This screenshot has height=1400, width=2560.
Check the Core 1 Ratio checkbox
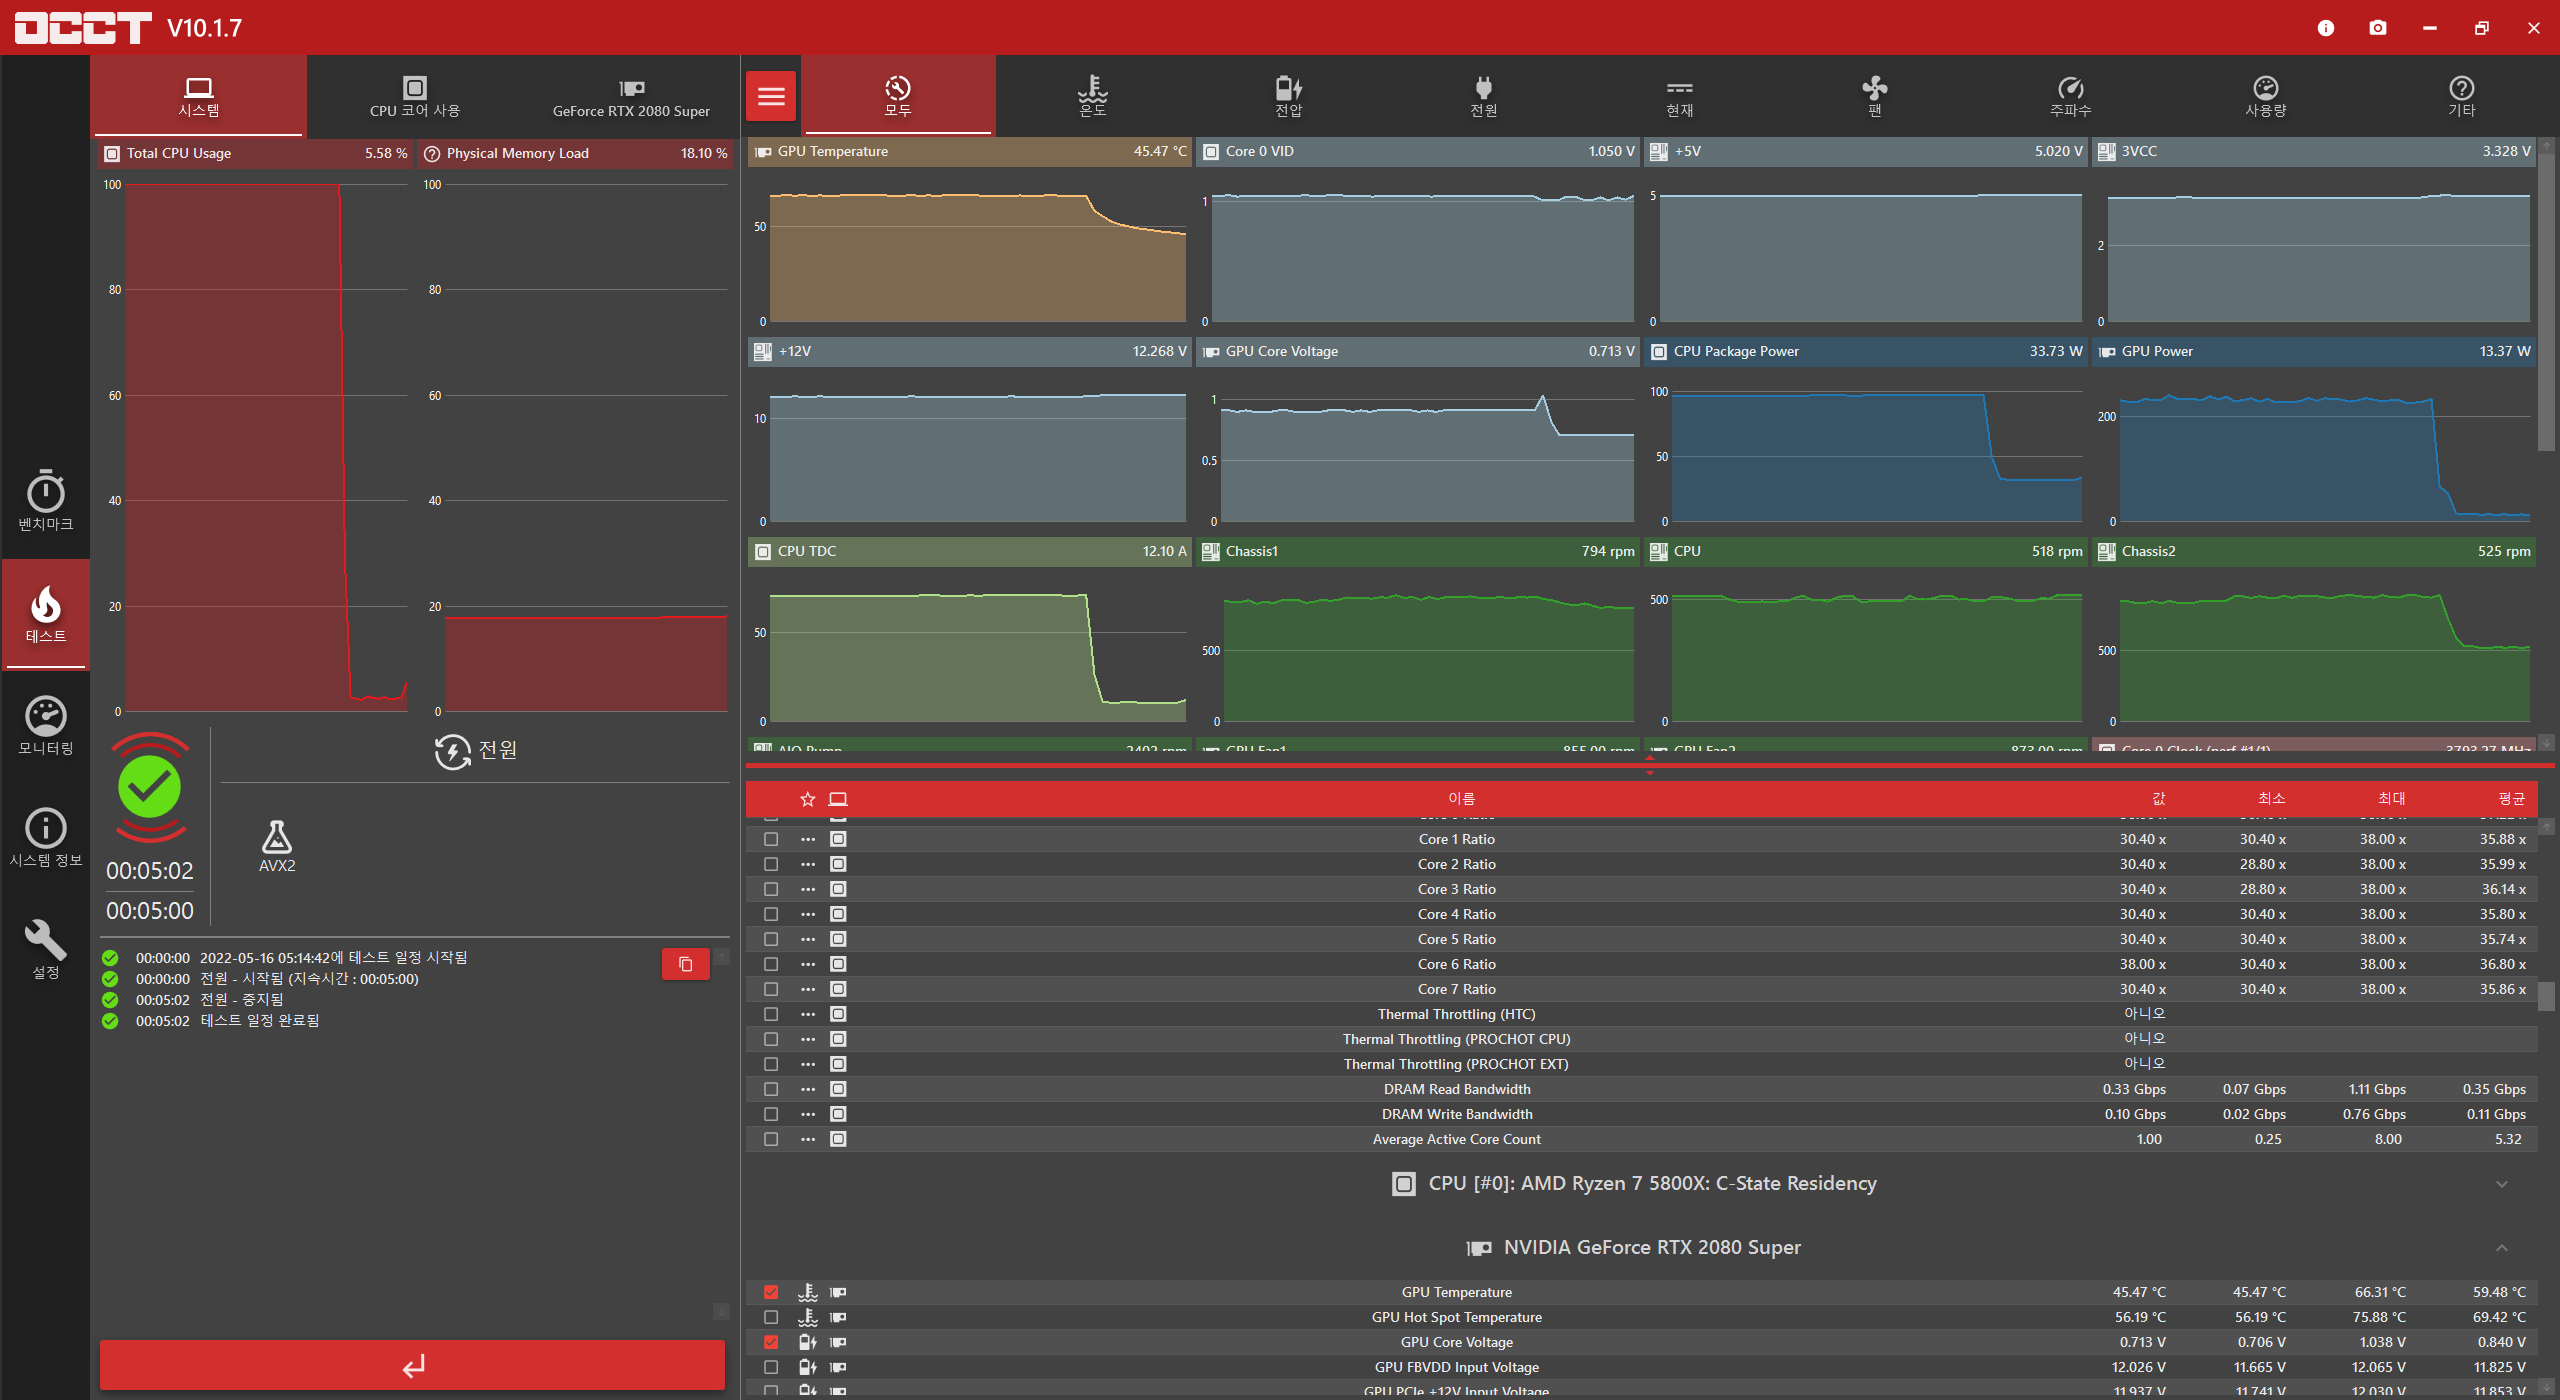coord(771,839)
